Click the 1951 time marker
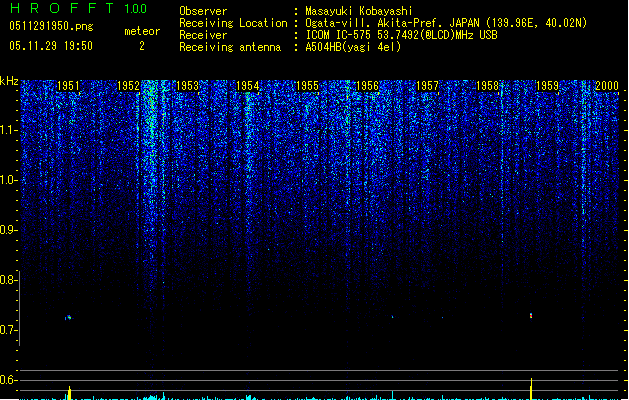This screenshot has height=400, width=629. [x=68, y=86]
